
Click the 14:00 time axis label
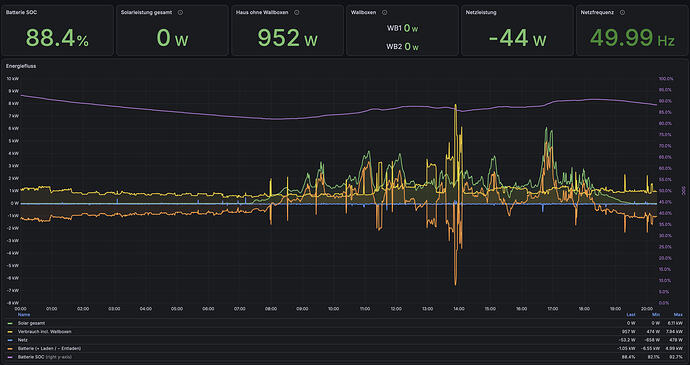point(459,309)
